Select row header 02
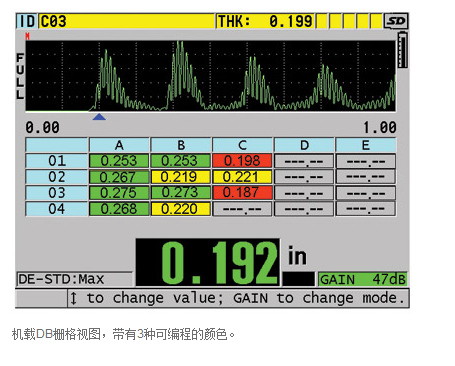This screenshot has width=455, height=366. click(x=57, y=177)
